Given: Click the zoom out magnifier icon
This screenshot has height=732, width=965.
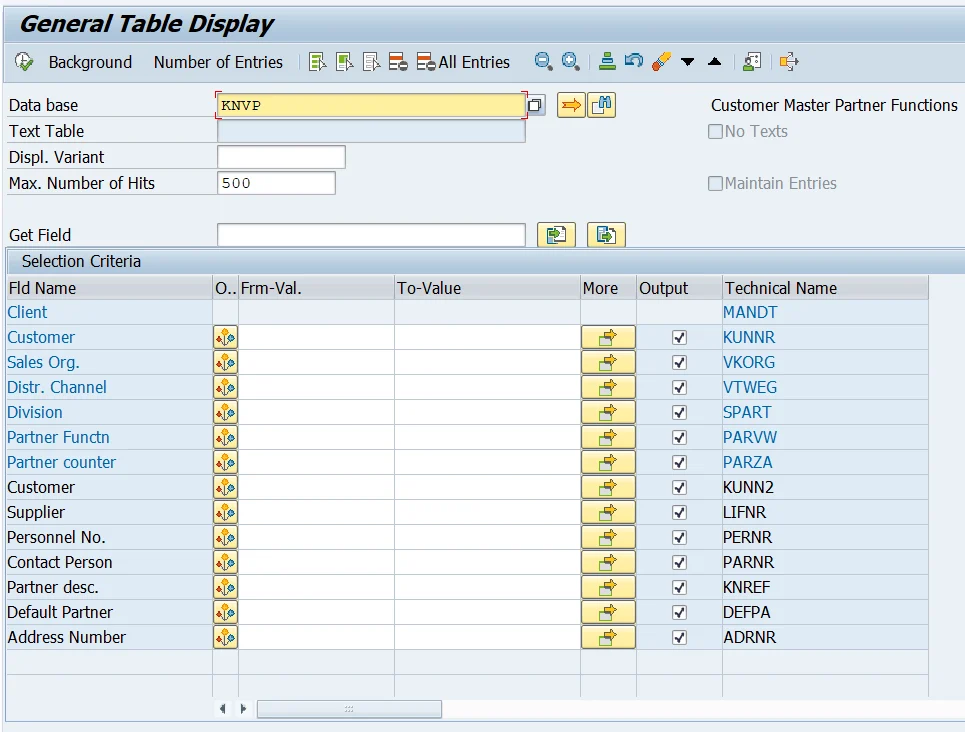Looking at the screenshot, I should [x=543, y=62].
